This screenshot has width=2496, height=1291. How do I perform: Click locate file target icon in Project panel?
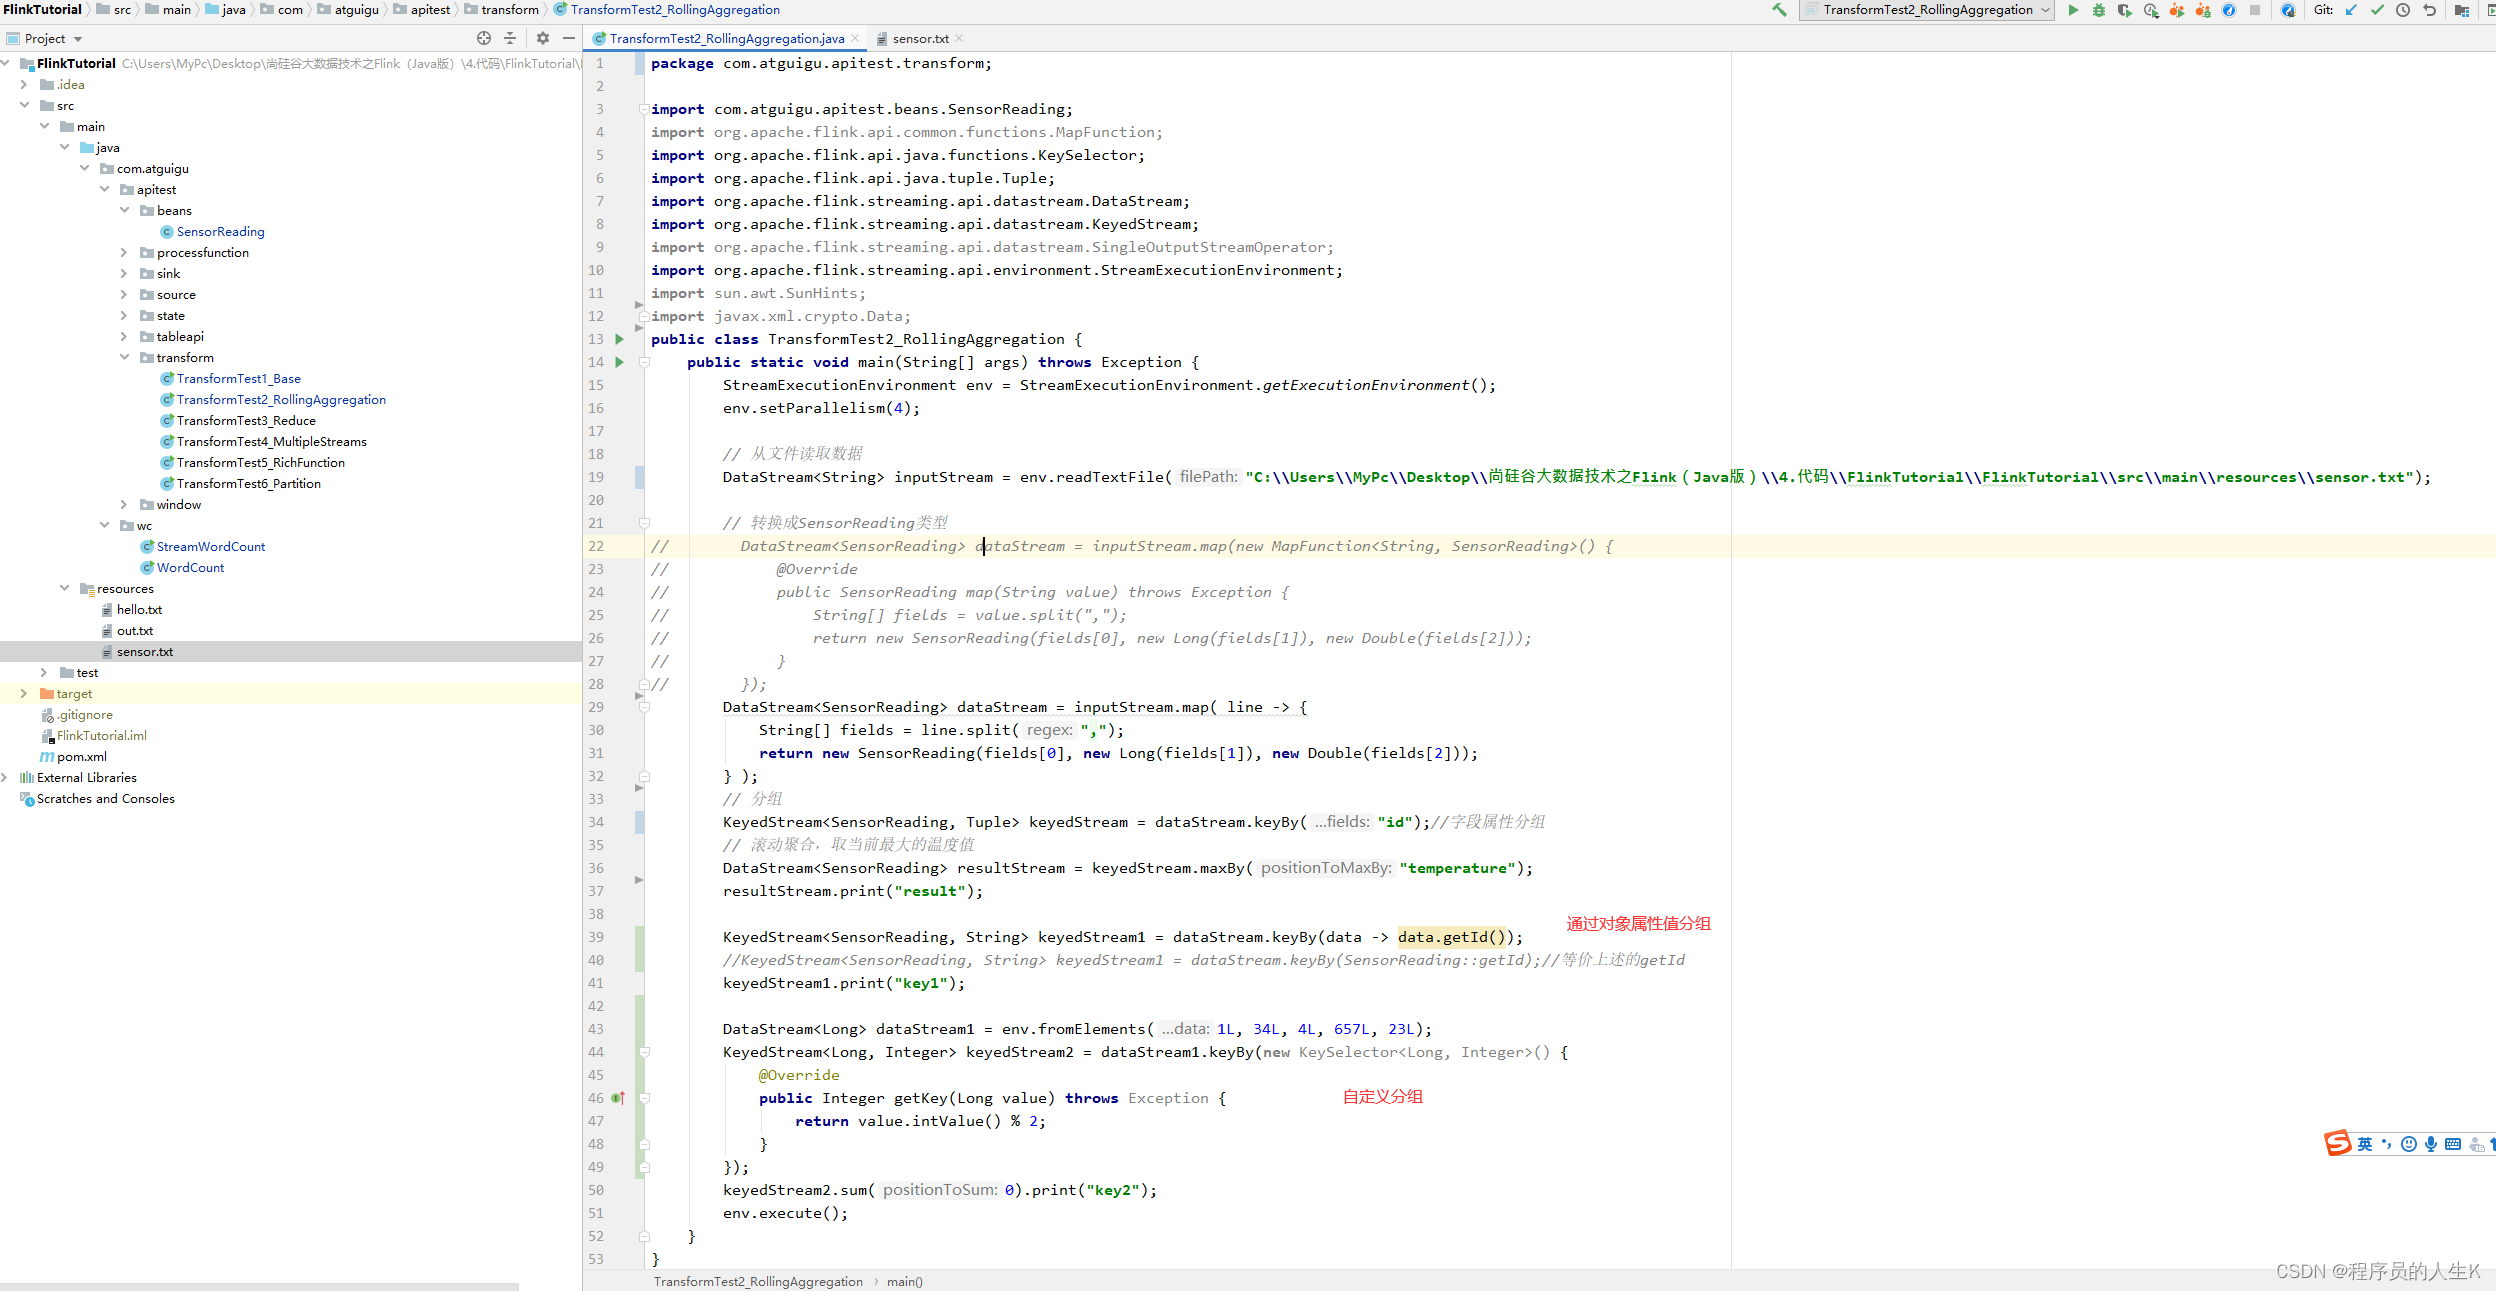(484, 38)
